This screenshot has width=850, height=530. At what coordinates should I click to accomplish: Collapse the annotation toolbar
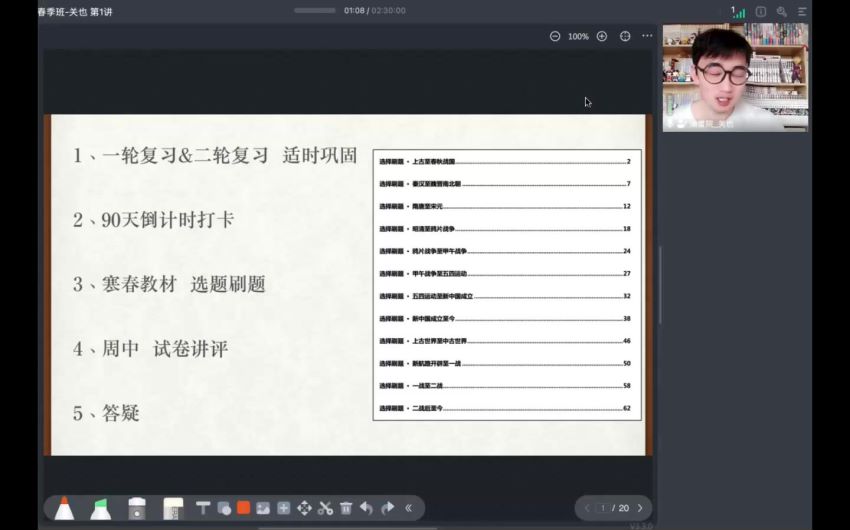pyautogui.click(x=408, y=508)
